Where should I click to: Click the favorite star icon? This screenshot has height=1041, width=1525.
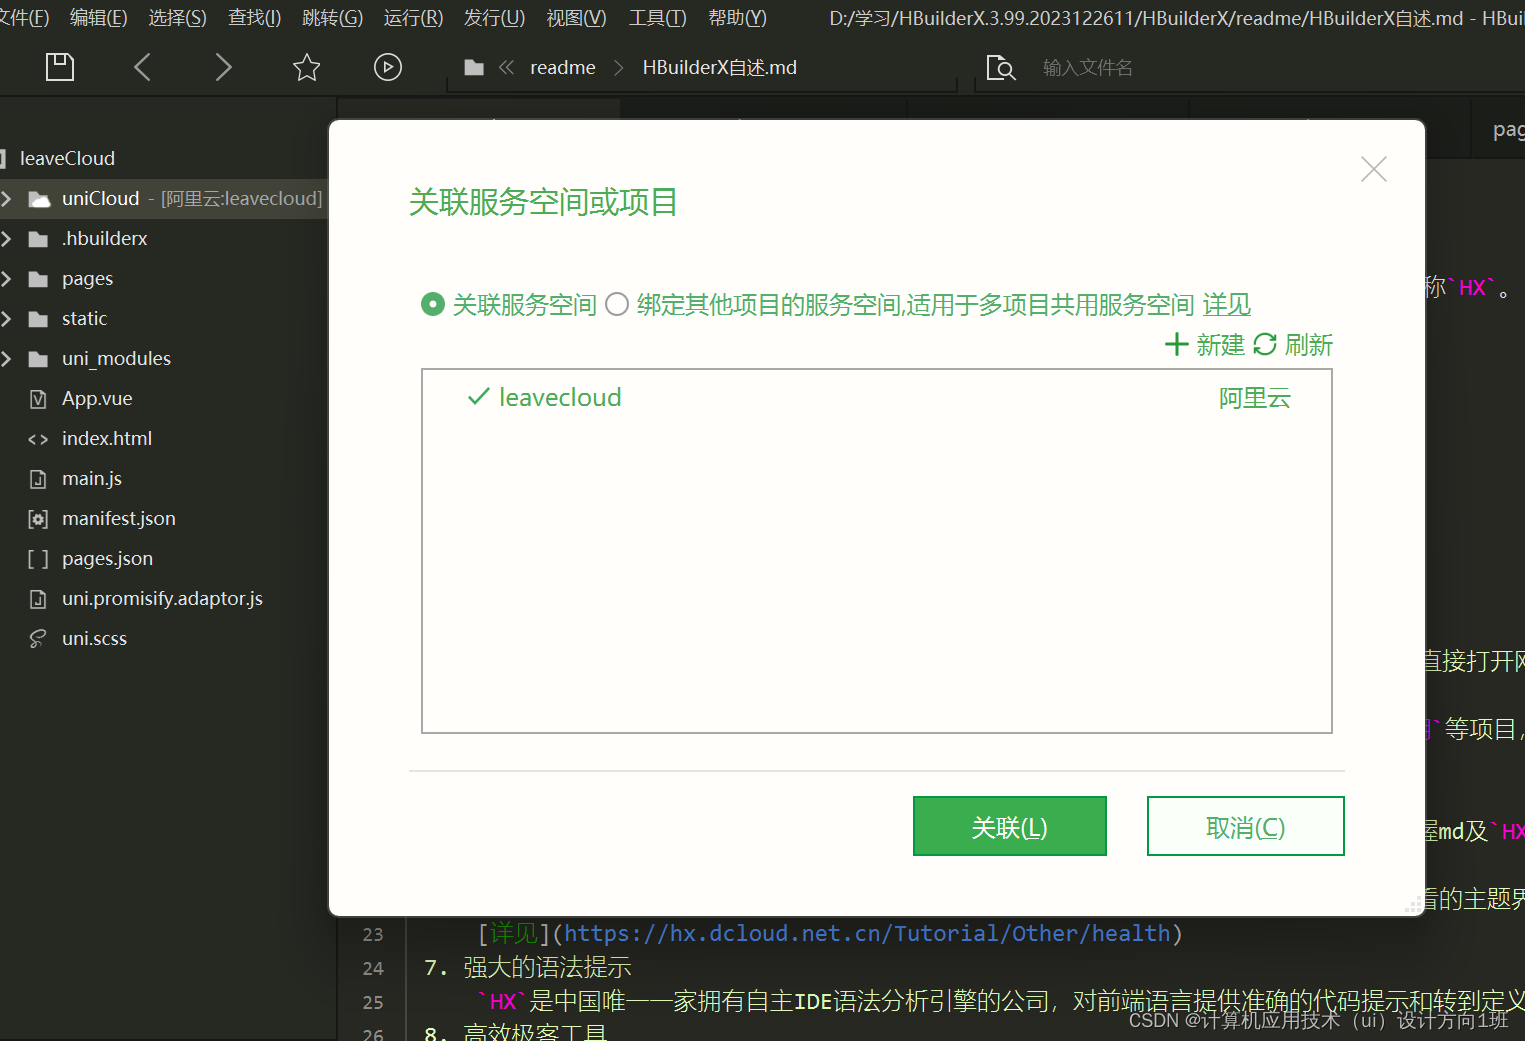(x=306, y=67)
